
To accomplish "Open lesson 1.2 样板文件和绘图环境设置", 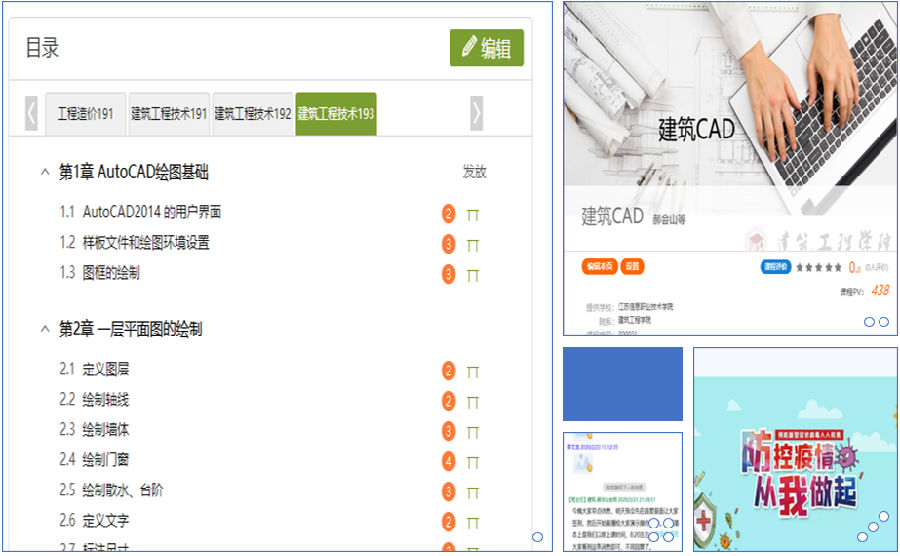I will (x=134, y=243).
